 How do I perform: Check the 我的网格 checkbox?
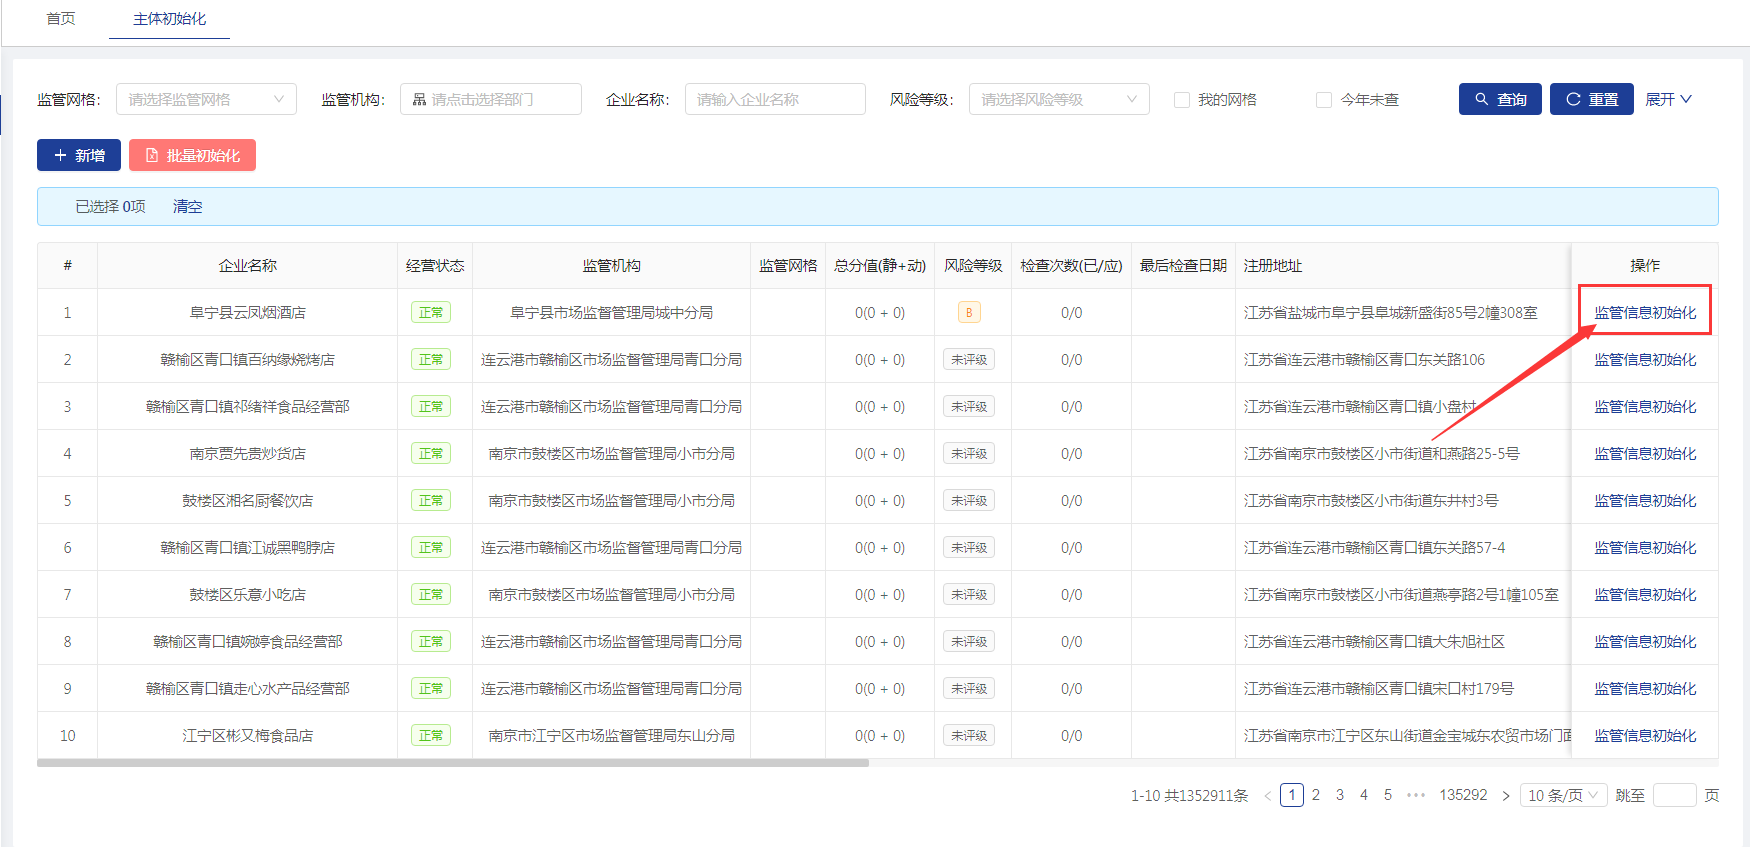tap(1182, 100)
